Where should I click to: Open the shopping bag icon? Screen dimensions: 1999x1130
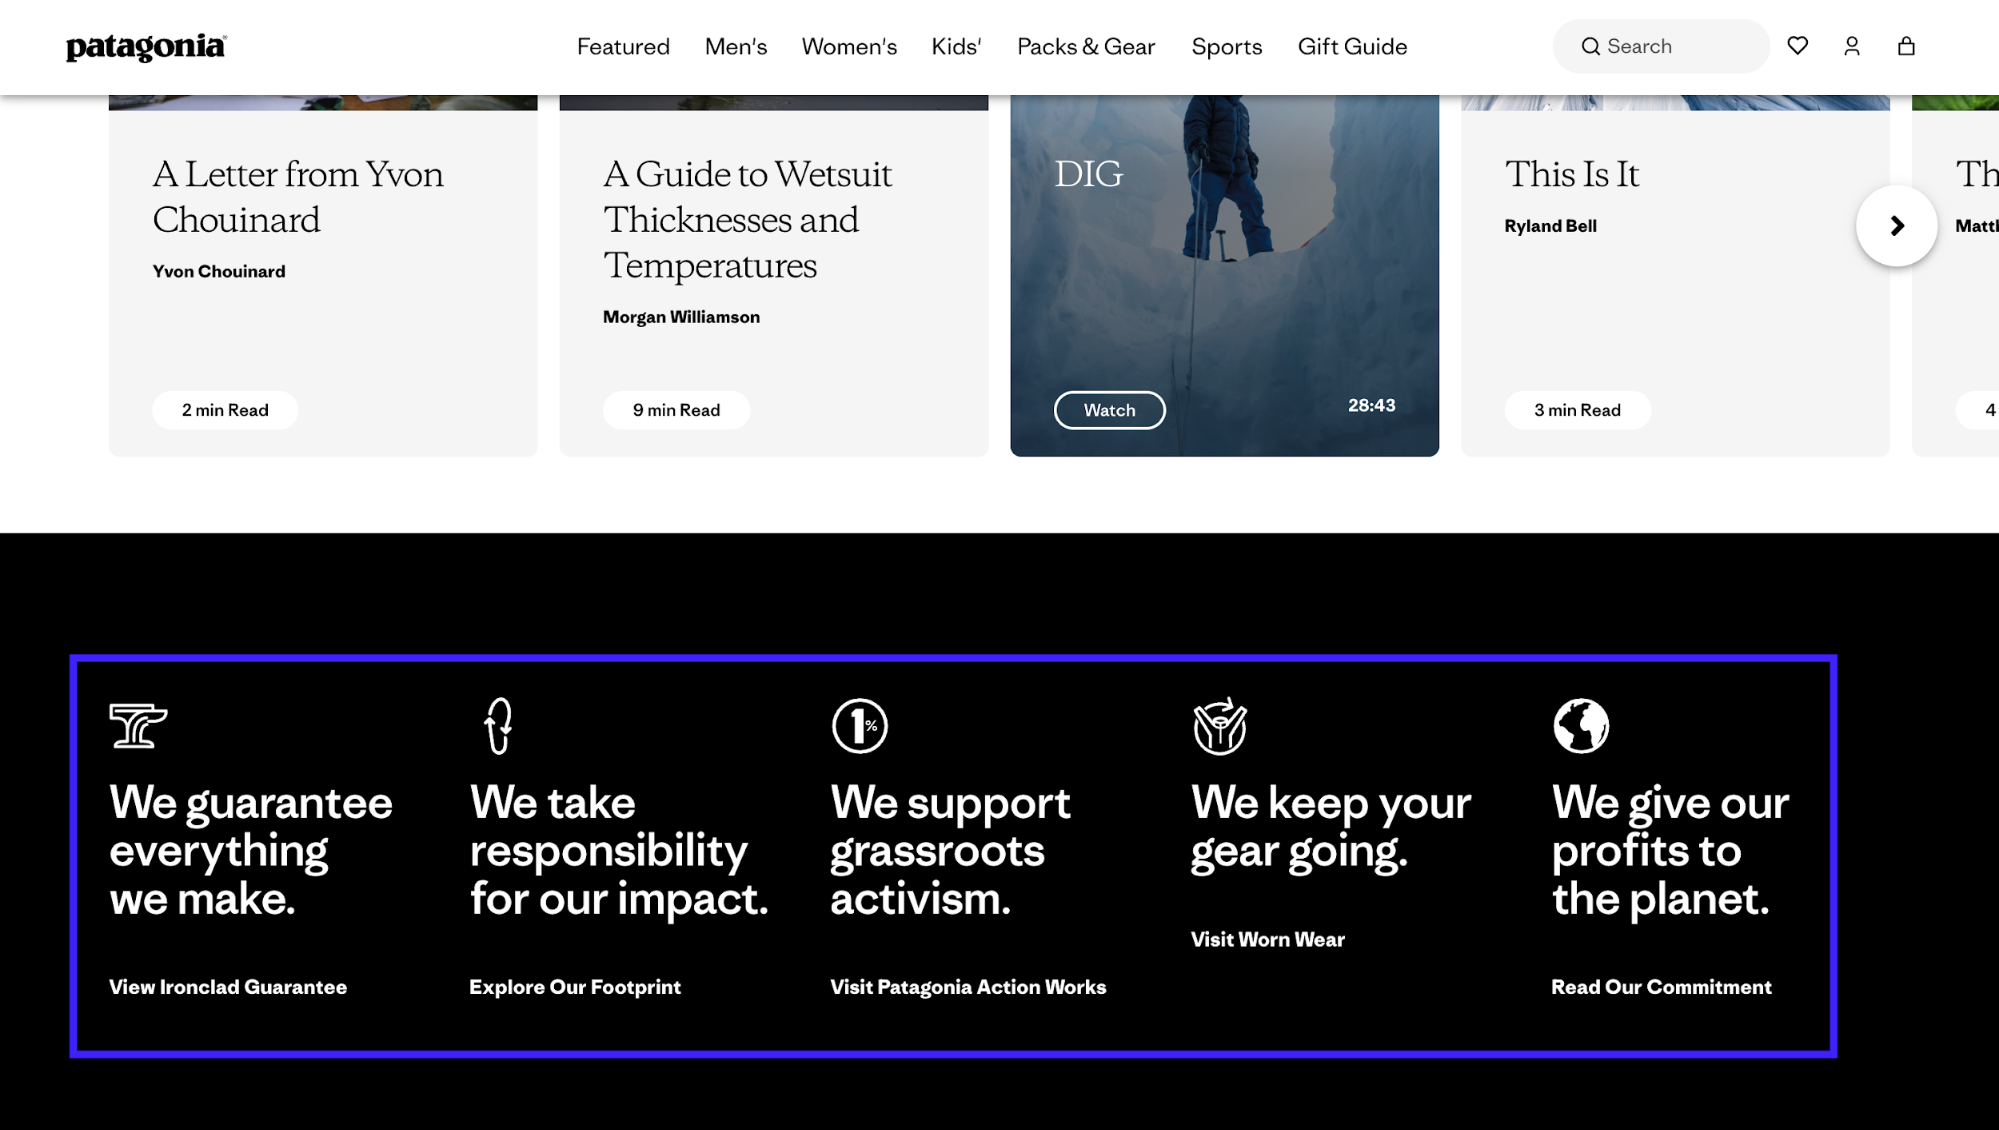1906,46
